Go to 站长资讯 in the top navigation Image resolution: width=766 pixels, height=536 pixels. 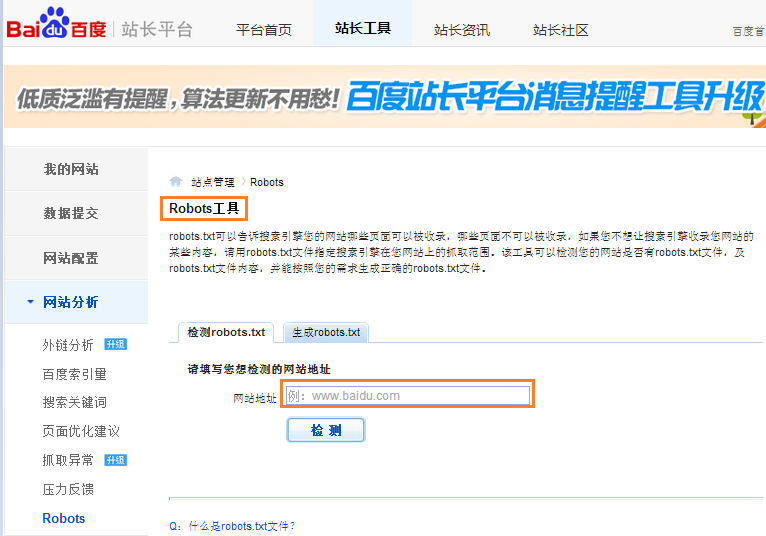[x=462, y=30]
